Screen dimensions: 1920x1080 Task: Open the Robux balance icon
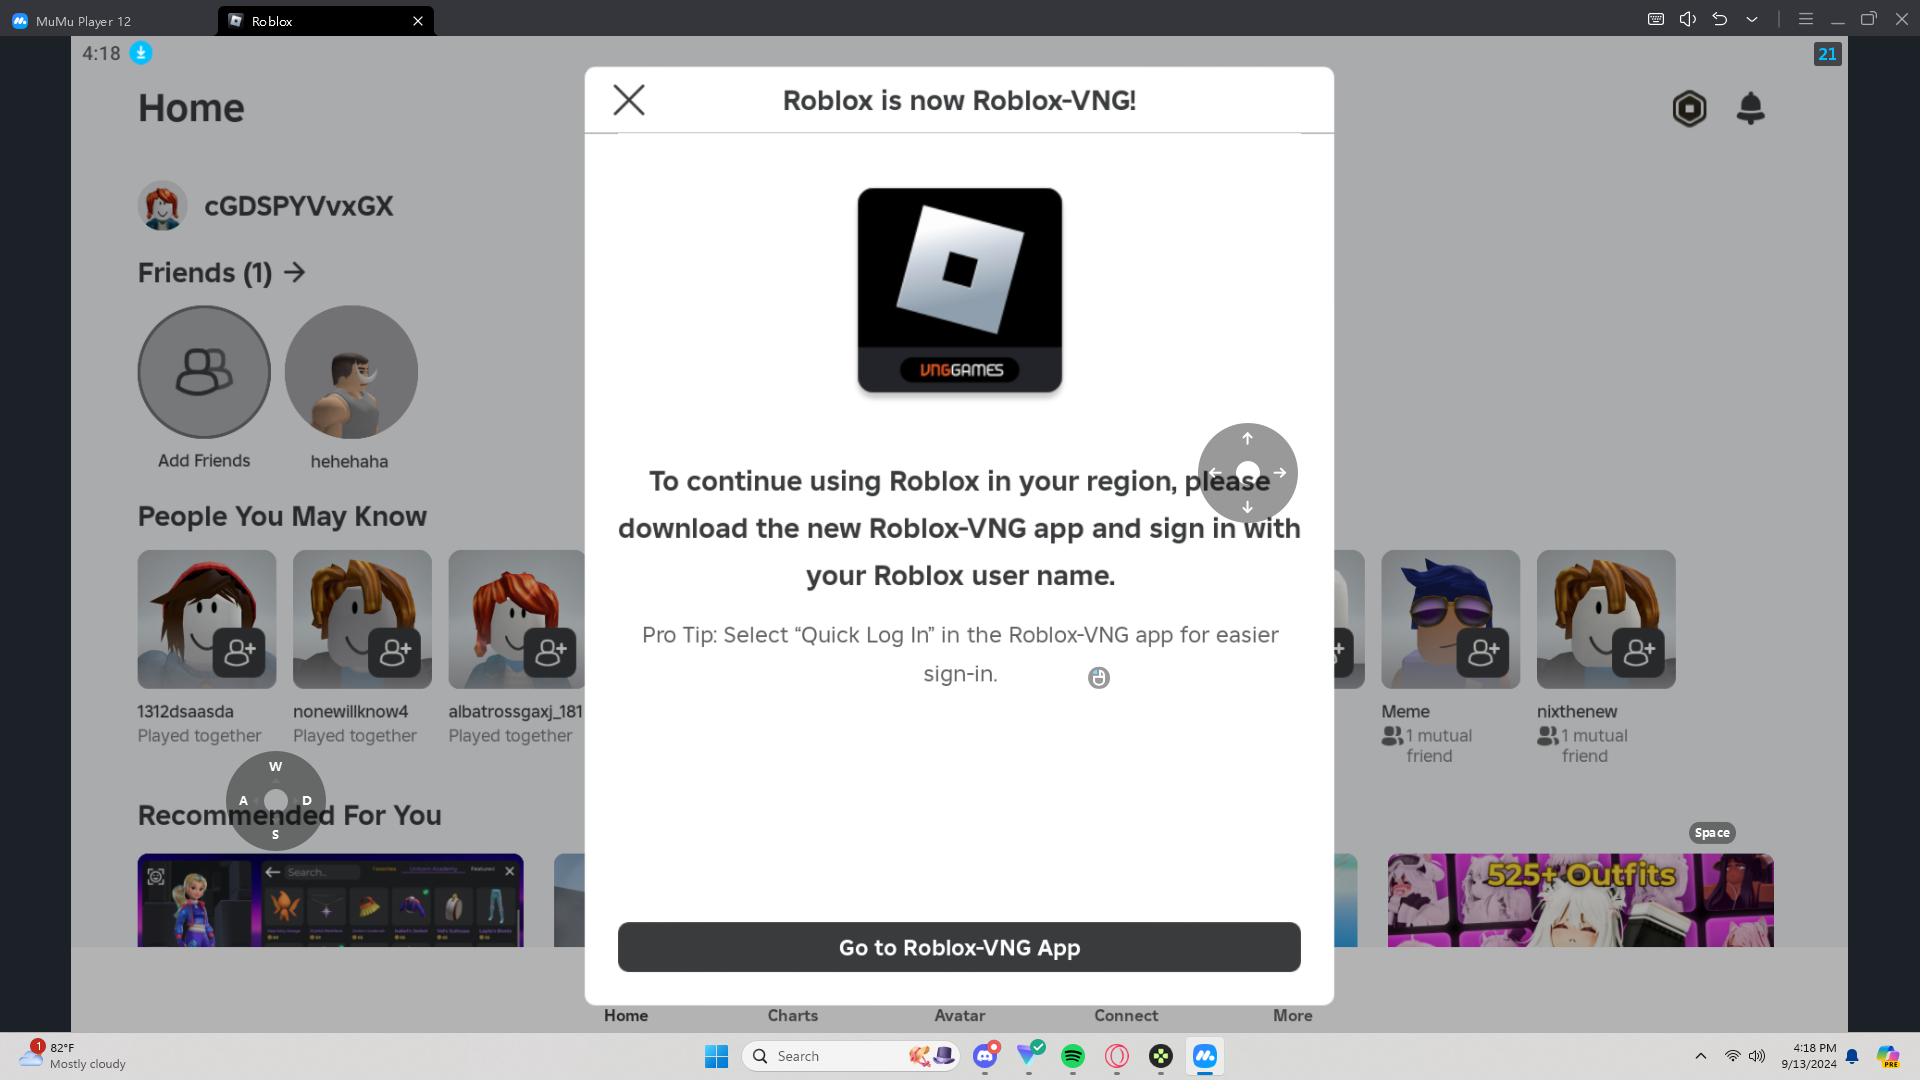1689,108
